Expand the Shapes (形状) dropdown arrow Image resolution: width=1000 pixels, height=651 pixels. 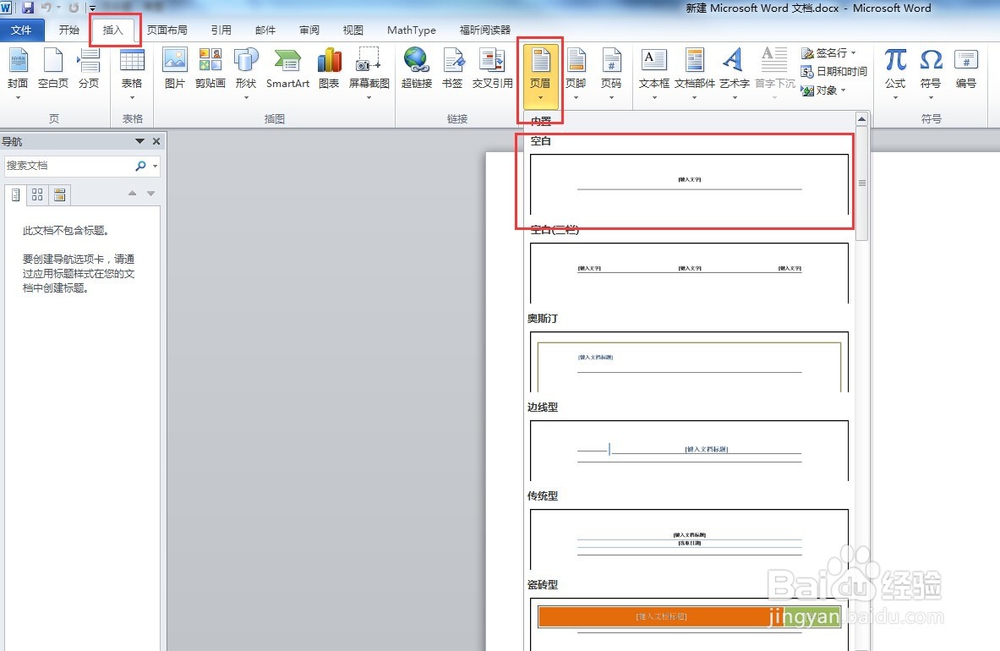click(x=246, y=98)
